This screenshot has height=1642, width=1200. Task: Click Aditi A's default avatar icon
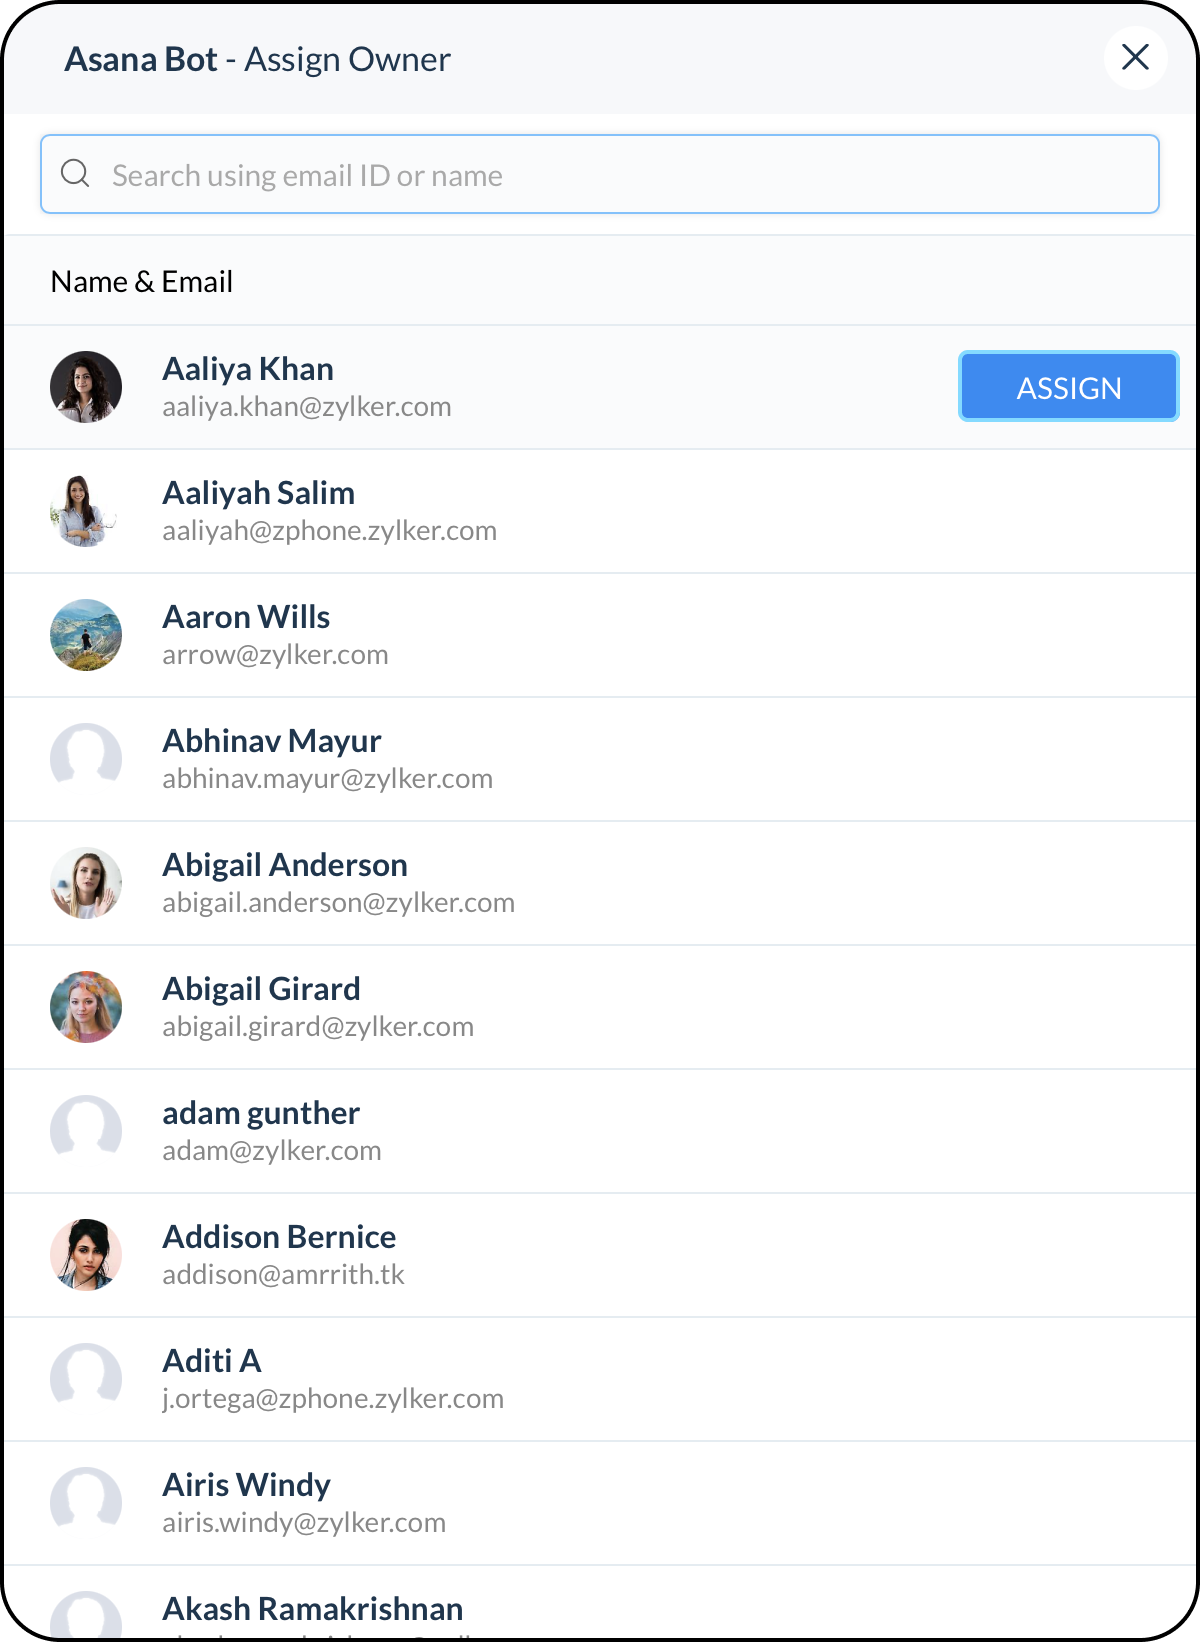click(86, 1379)
